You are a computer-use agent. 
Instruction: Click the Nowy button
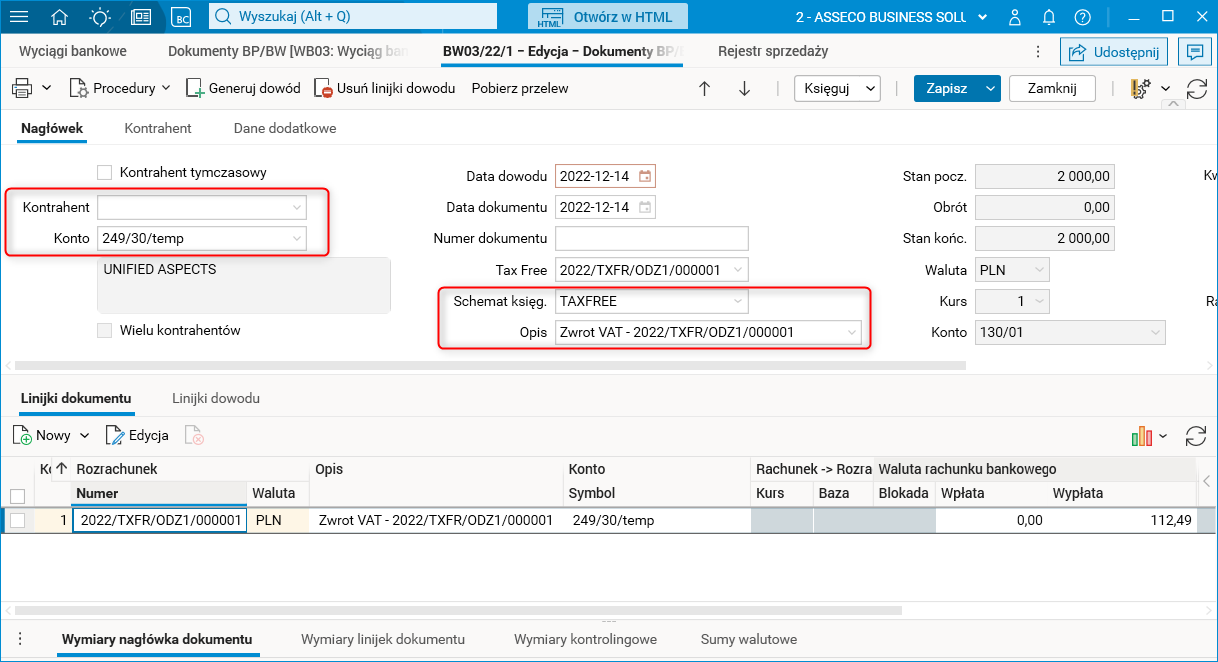point(42,436)
